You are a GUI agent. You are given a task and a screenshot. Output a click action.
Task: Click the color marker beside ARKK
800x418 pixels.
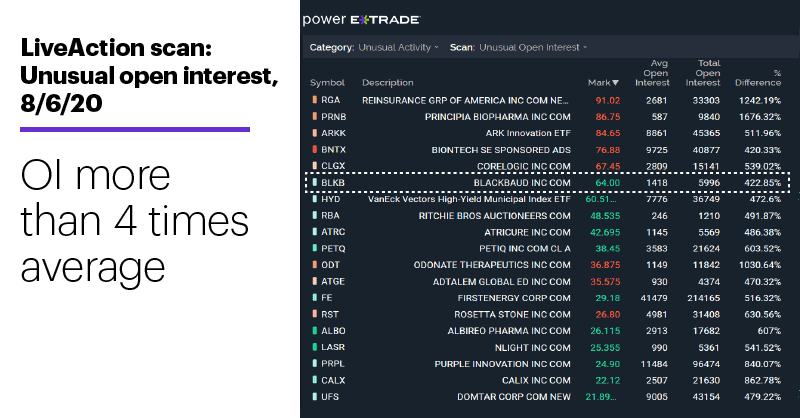pos(315,133)
